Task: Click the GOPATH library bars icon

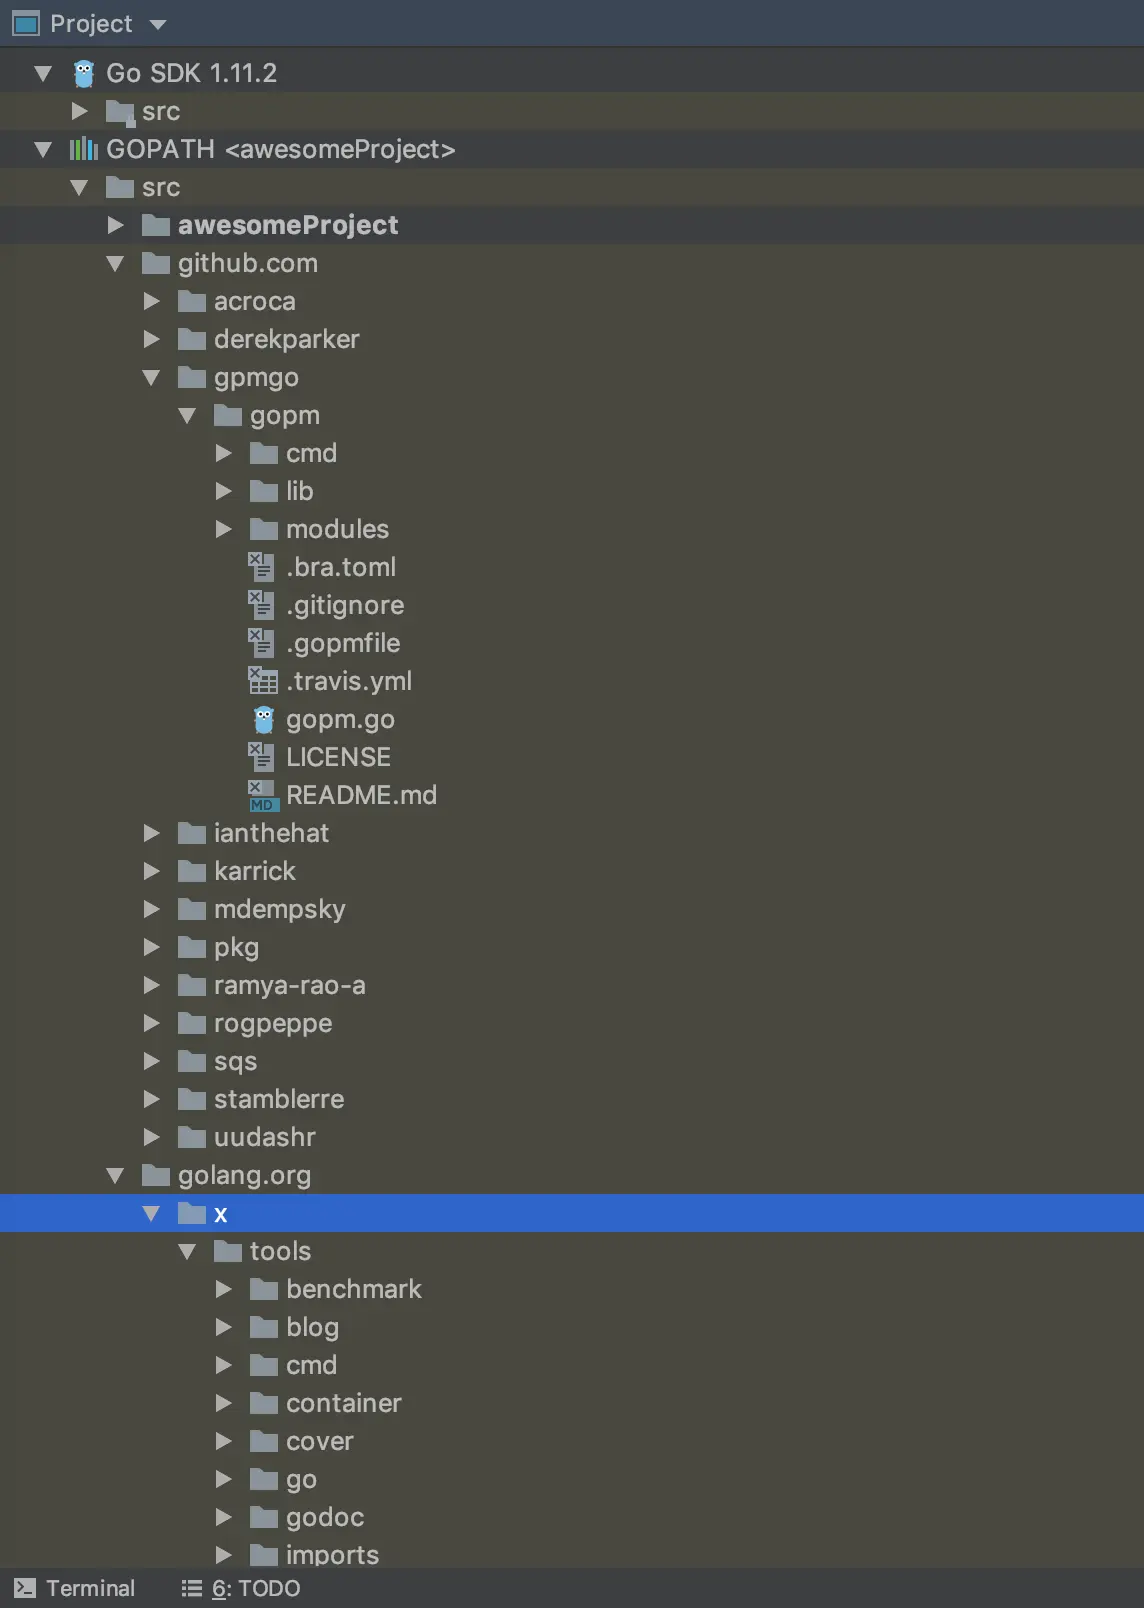Action: (x=83, y=149)
